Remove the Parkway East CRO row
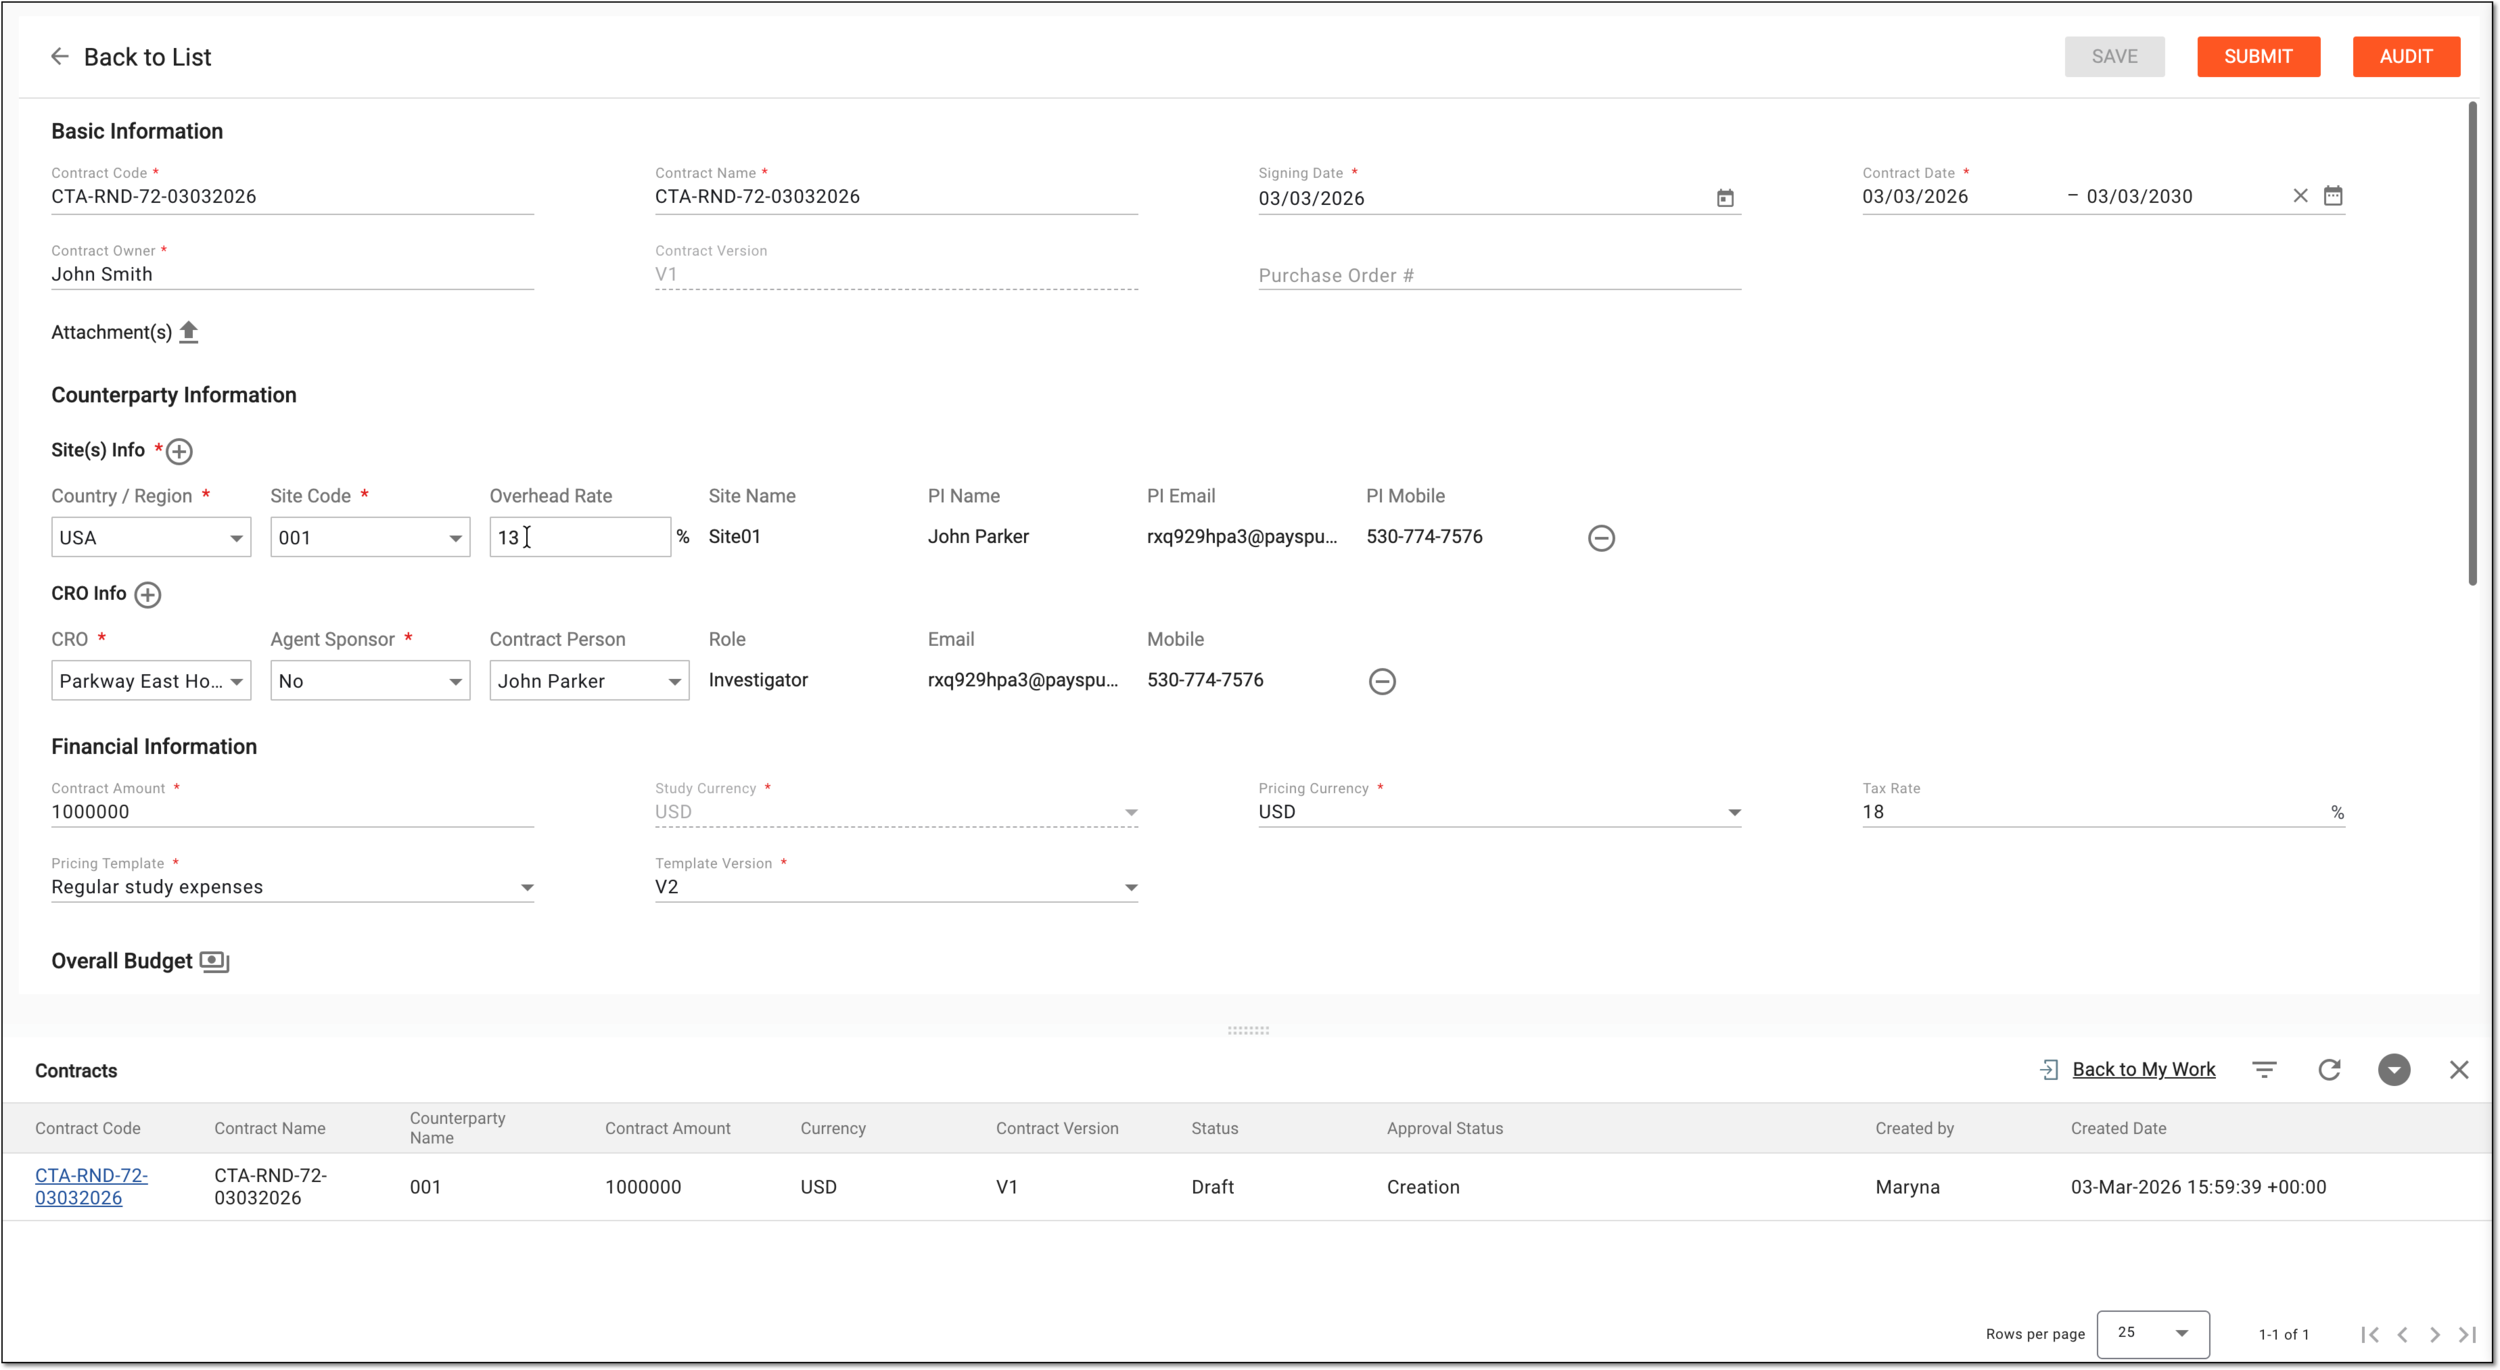The width and height of the screenshot is (2500, 1370). [x=1382, y=682]
